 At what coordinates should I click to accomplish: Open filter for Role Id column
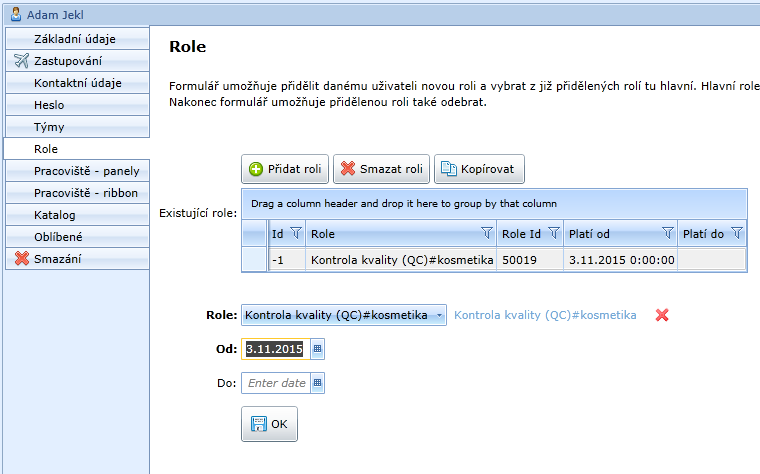553,233
